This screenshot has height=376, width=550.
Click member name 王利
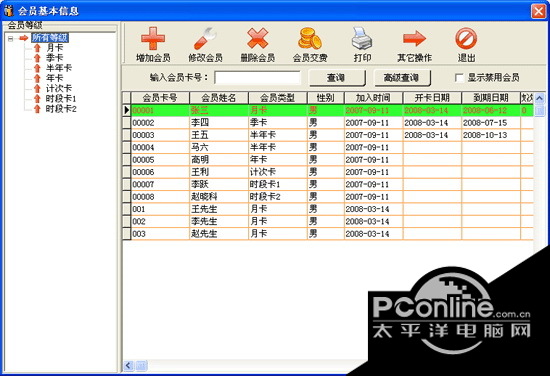200,172
